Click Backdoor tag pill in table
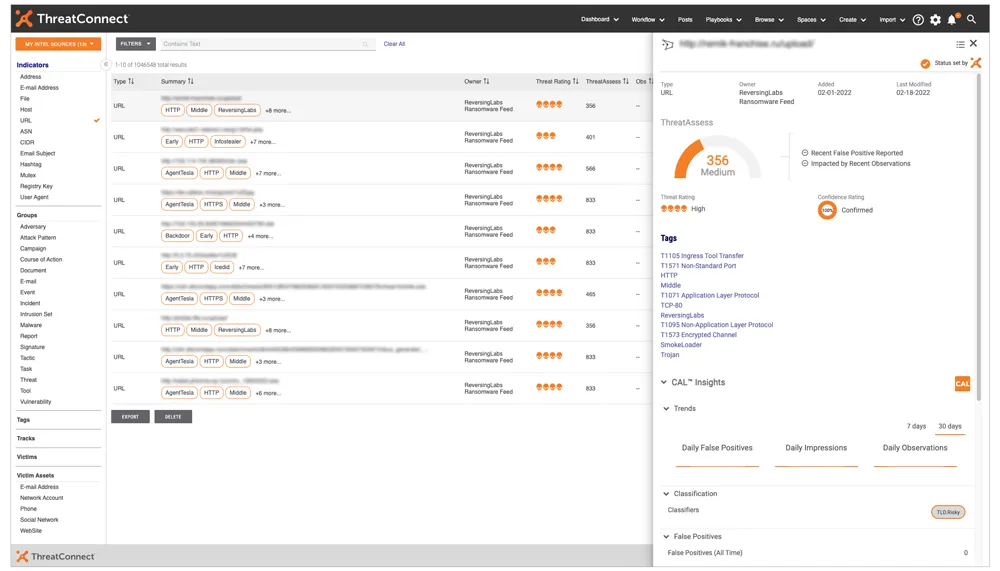The height and width of the screenshot is (571, 1000). click(x=177, y=236)
